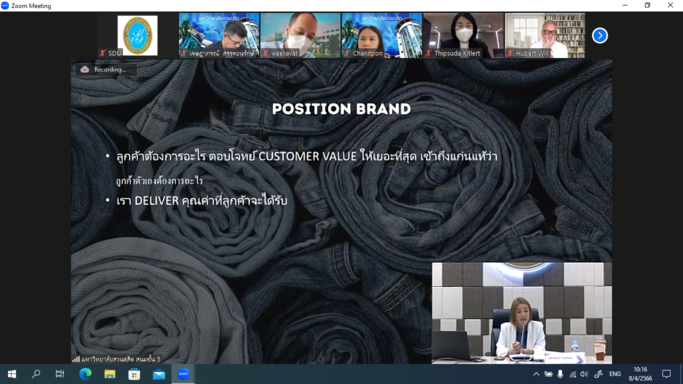Click the presenter speaker video panel

coord(522,313)
